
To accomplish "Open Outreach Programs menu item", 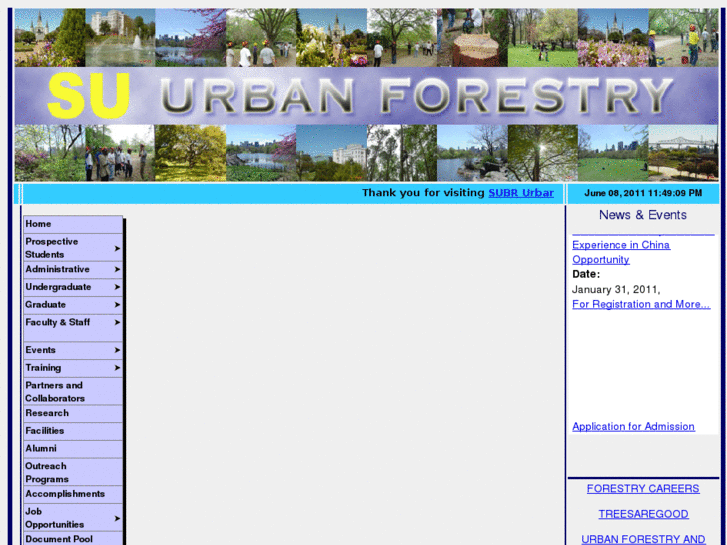I will click(x=73, y=472).
